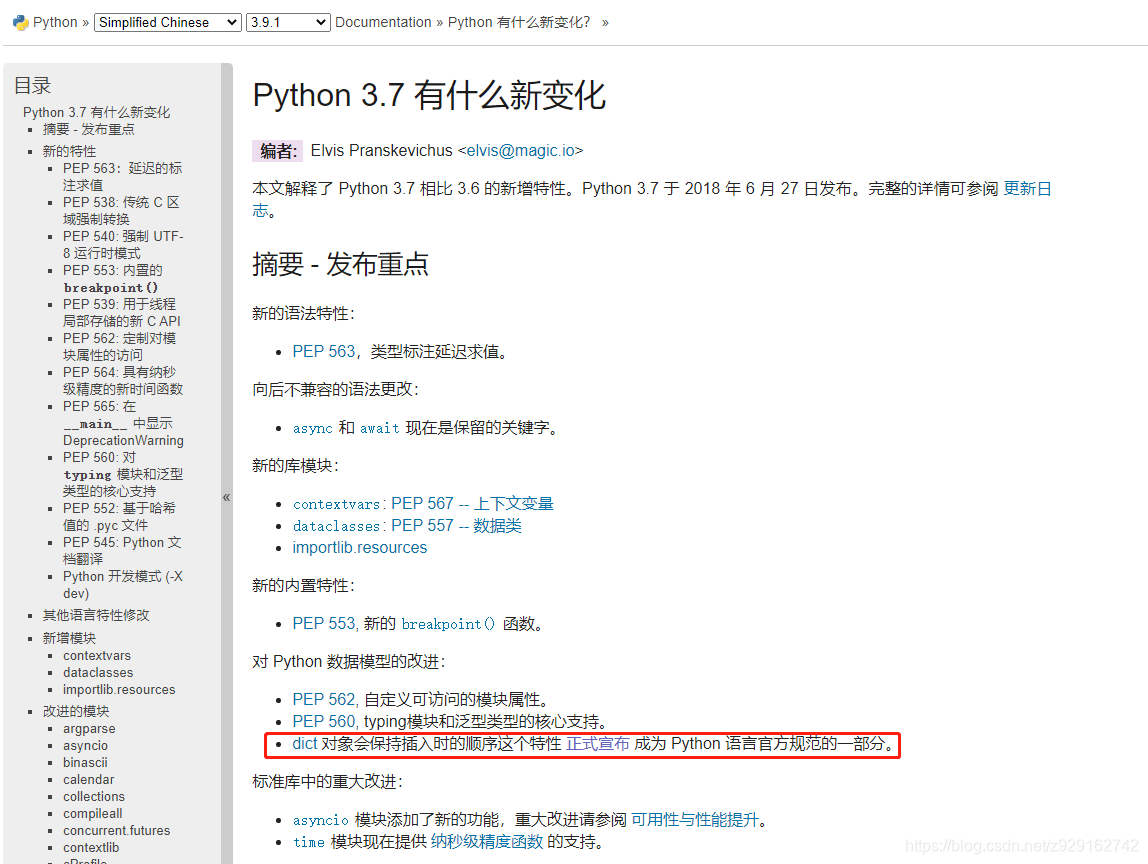Open the Documentation breadcrumb link

(383, 23)
